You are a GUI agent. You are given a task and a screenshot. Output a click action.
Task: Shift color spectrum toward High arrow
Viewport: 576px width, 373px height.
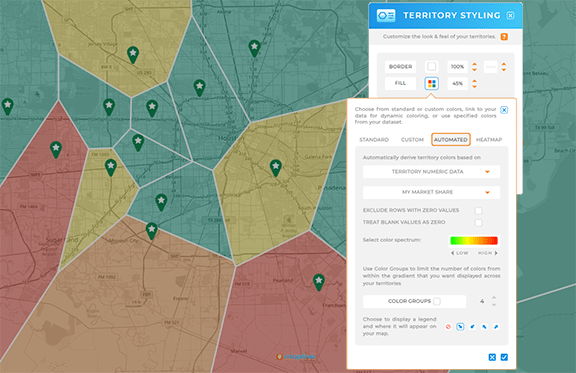(496, 253)
